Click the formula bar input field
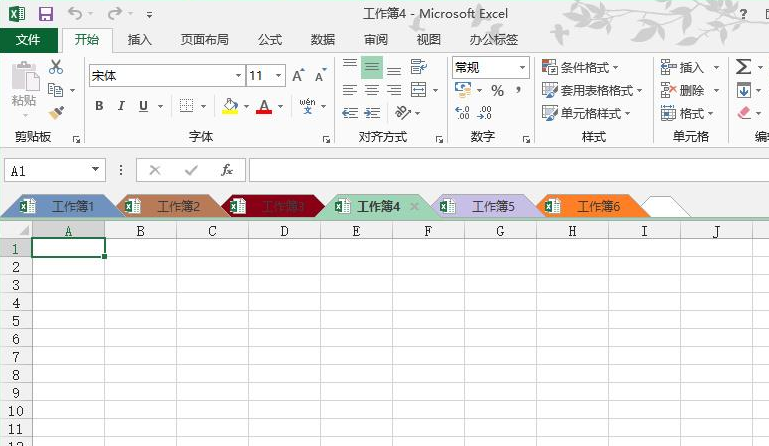This screenshot has height=446, width=769. tap(509, 170)
